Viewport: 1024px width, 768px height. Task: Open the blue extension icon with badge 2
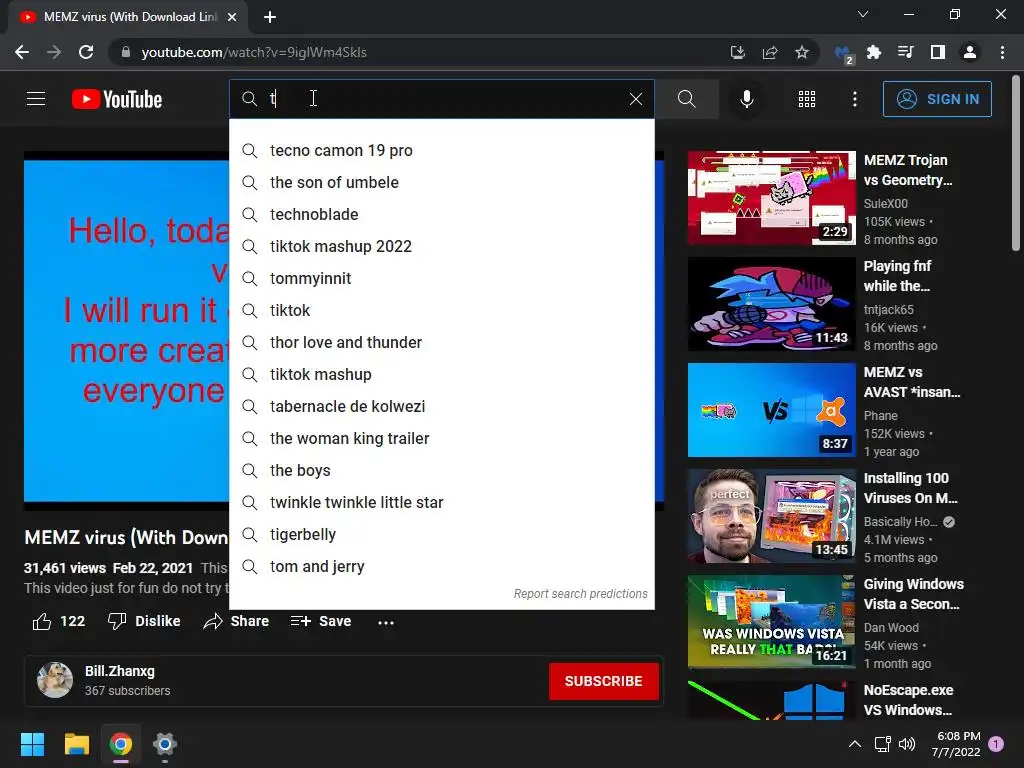843,54
